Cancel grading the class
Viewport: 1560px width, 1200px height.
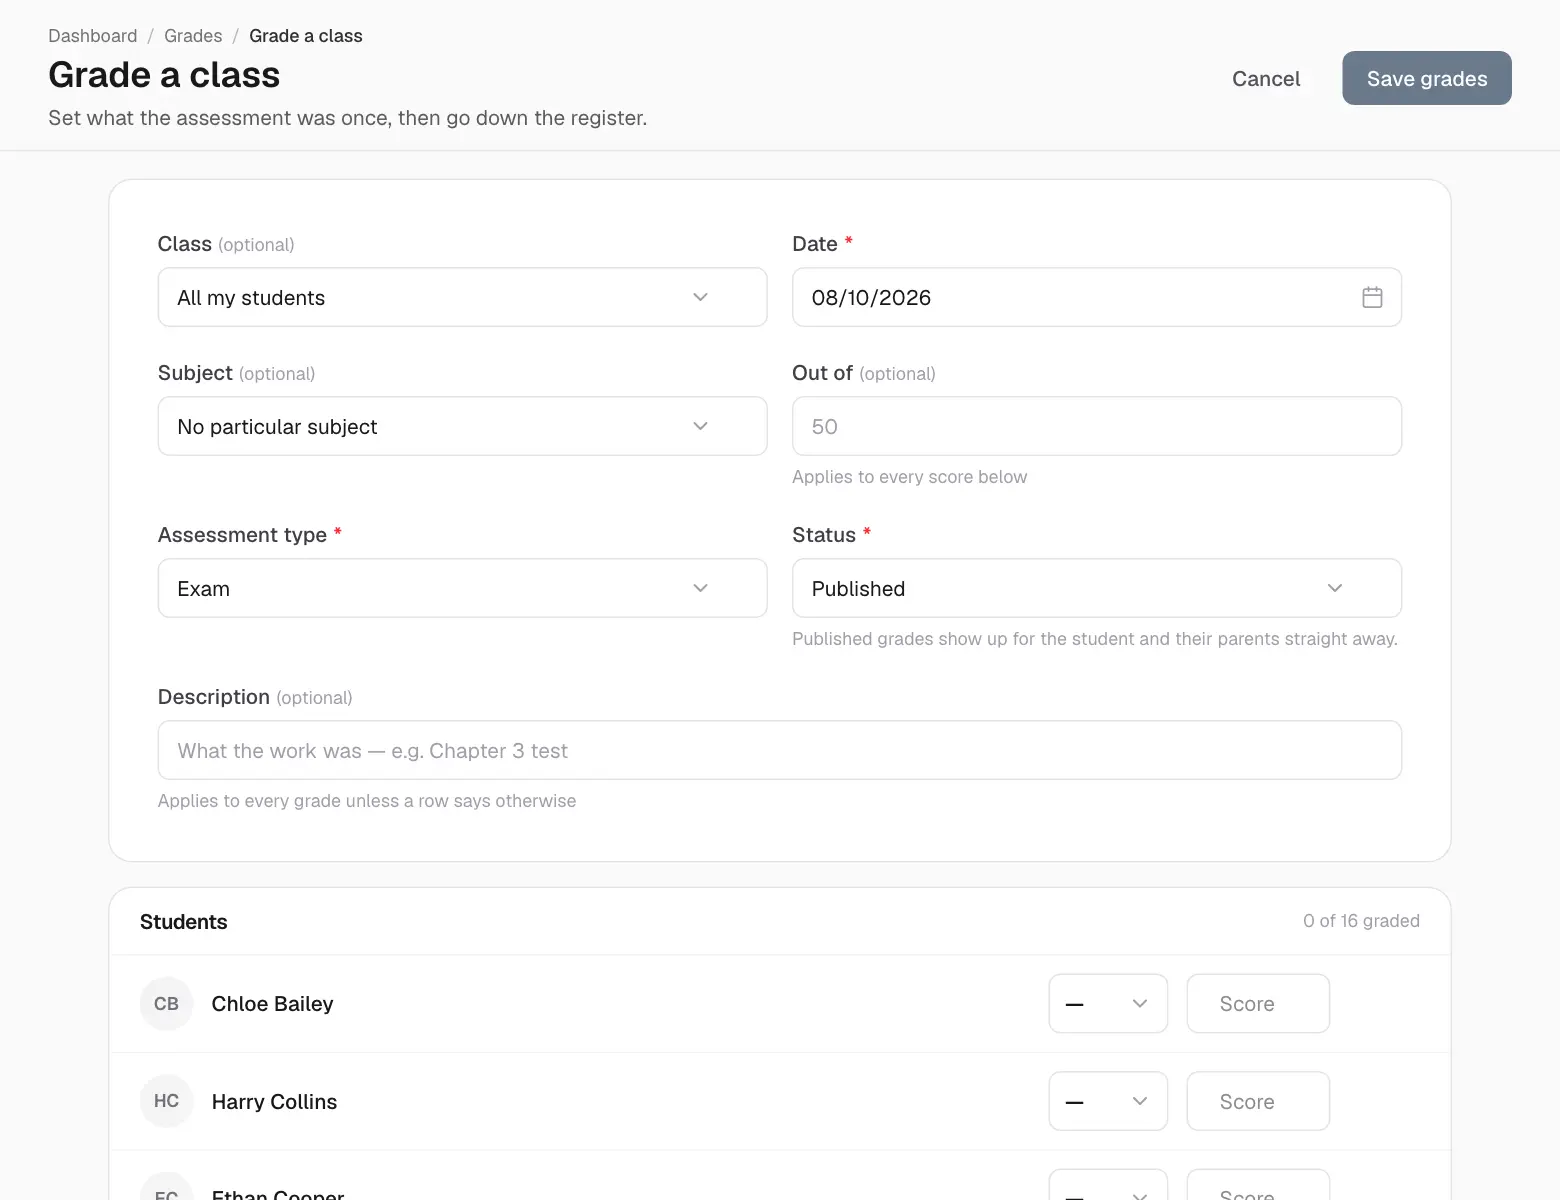point(1265,78)
